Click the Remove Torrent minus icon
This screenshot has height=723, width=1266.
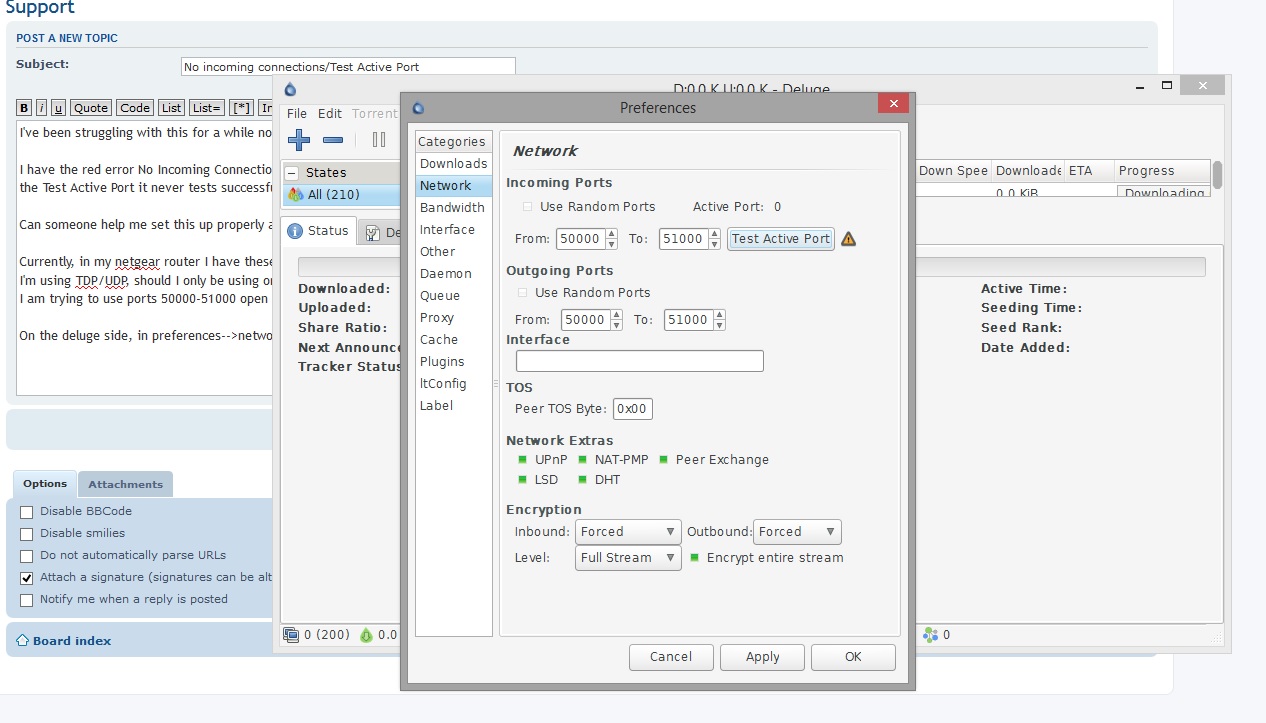pos(334,140)
